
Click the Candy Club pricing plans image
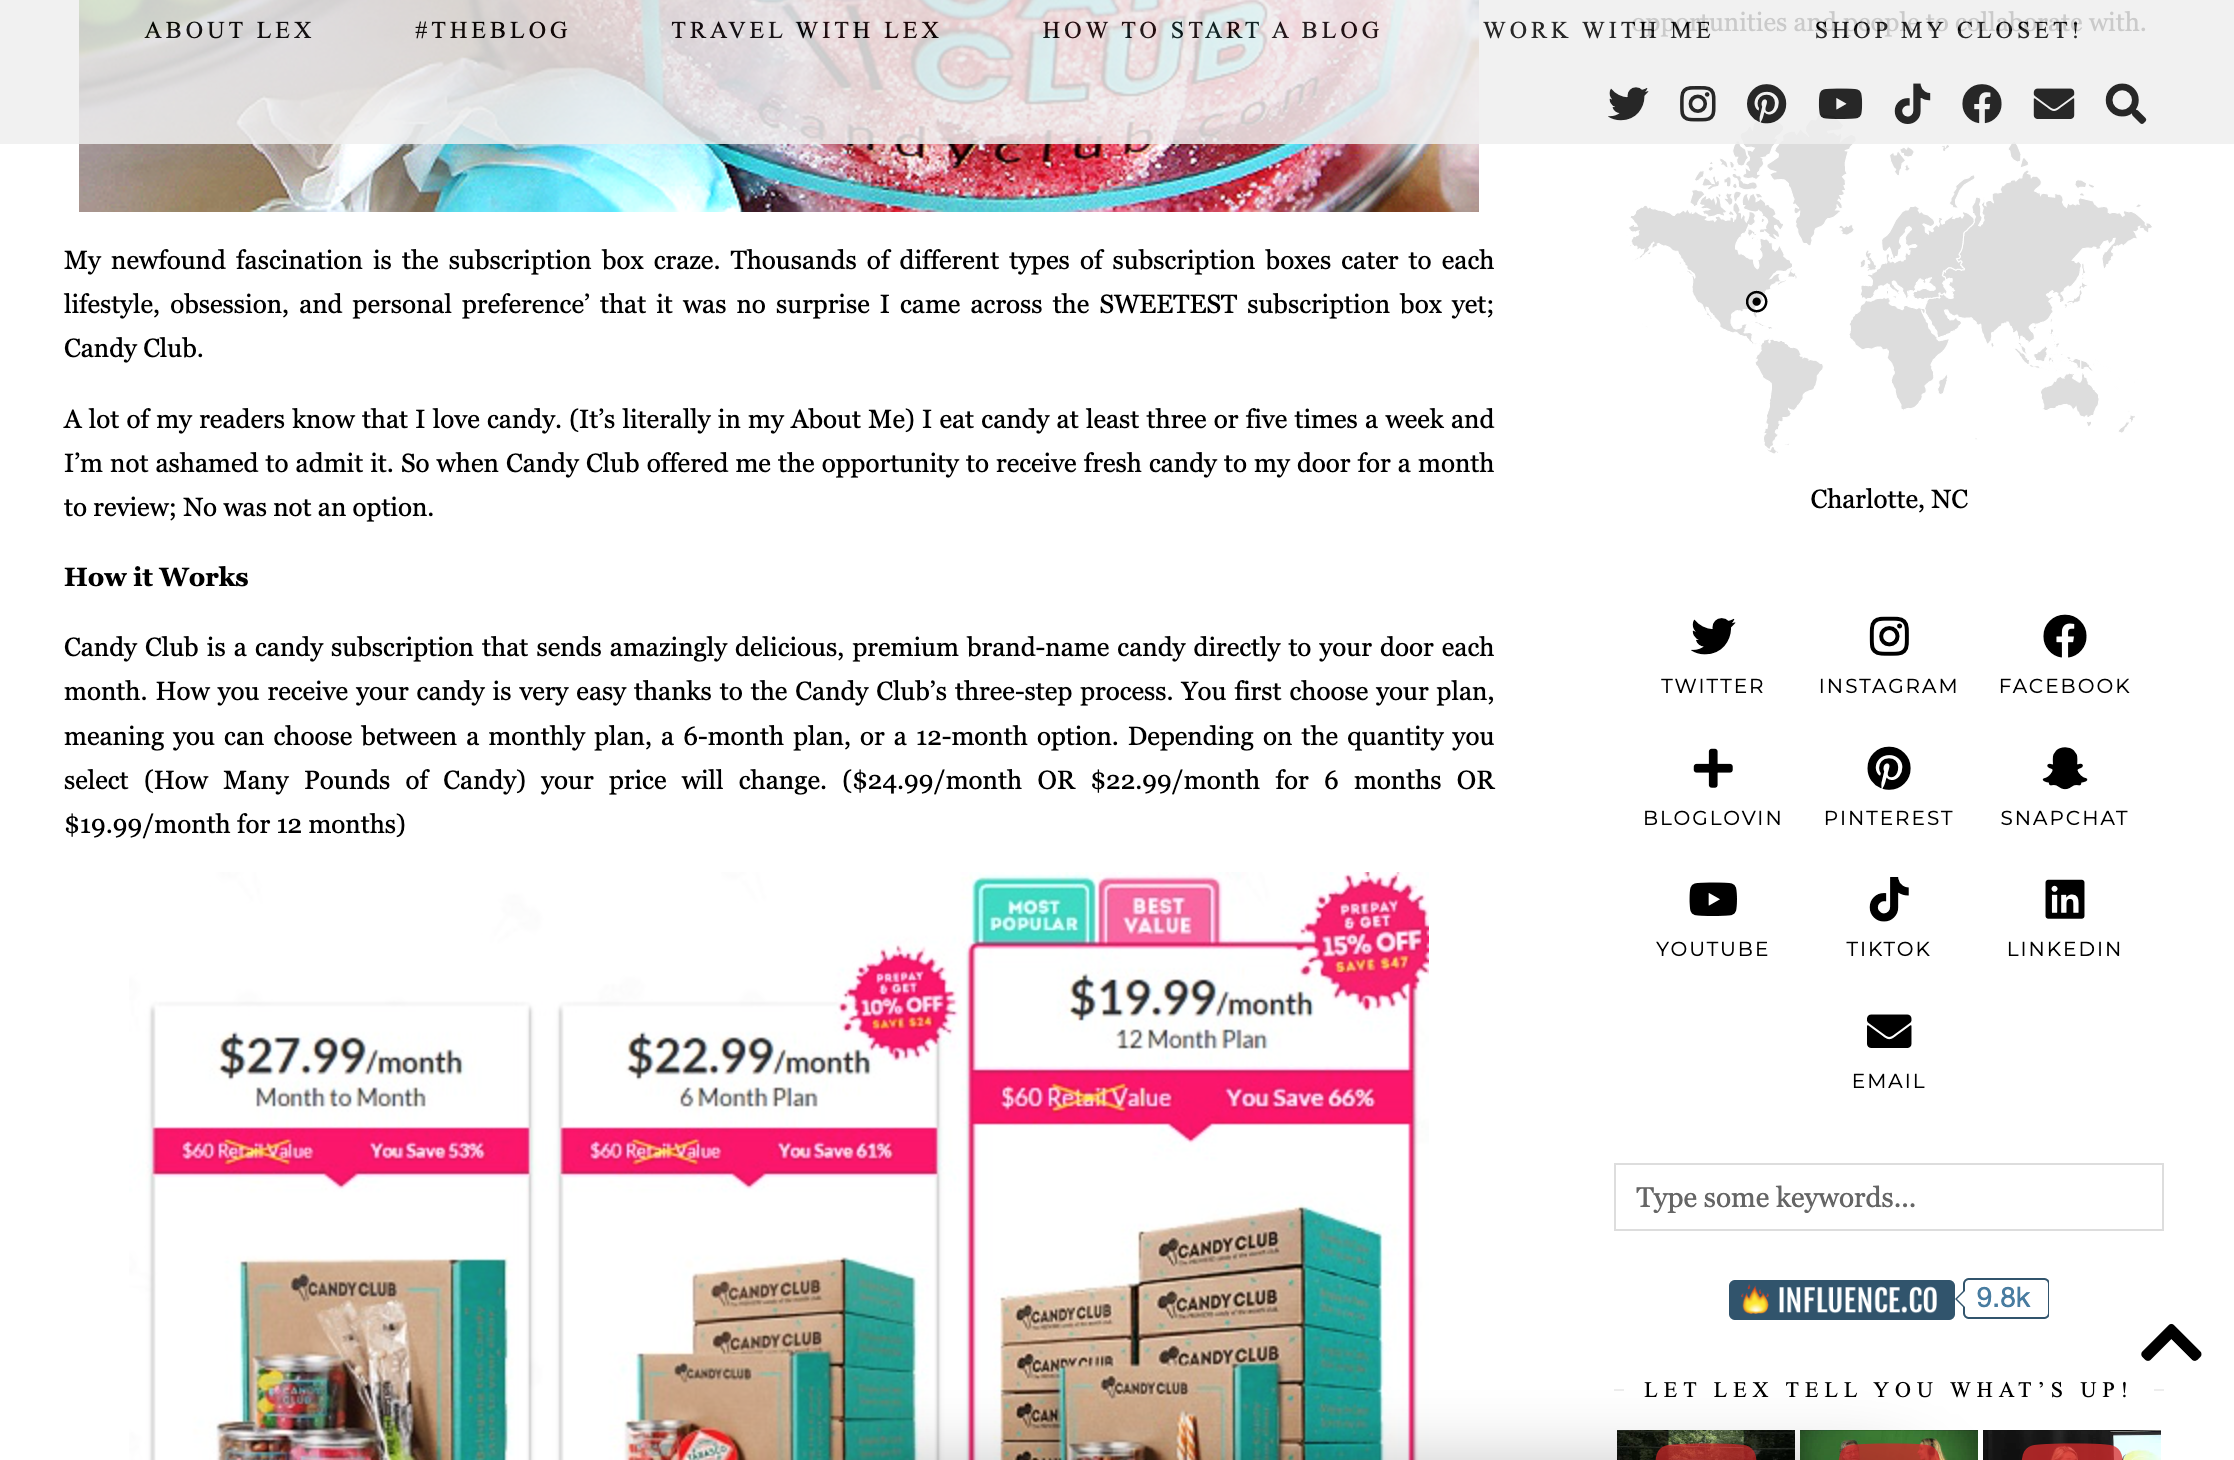point(779,1165)
